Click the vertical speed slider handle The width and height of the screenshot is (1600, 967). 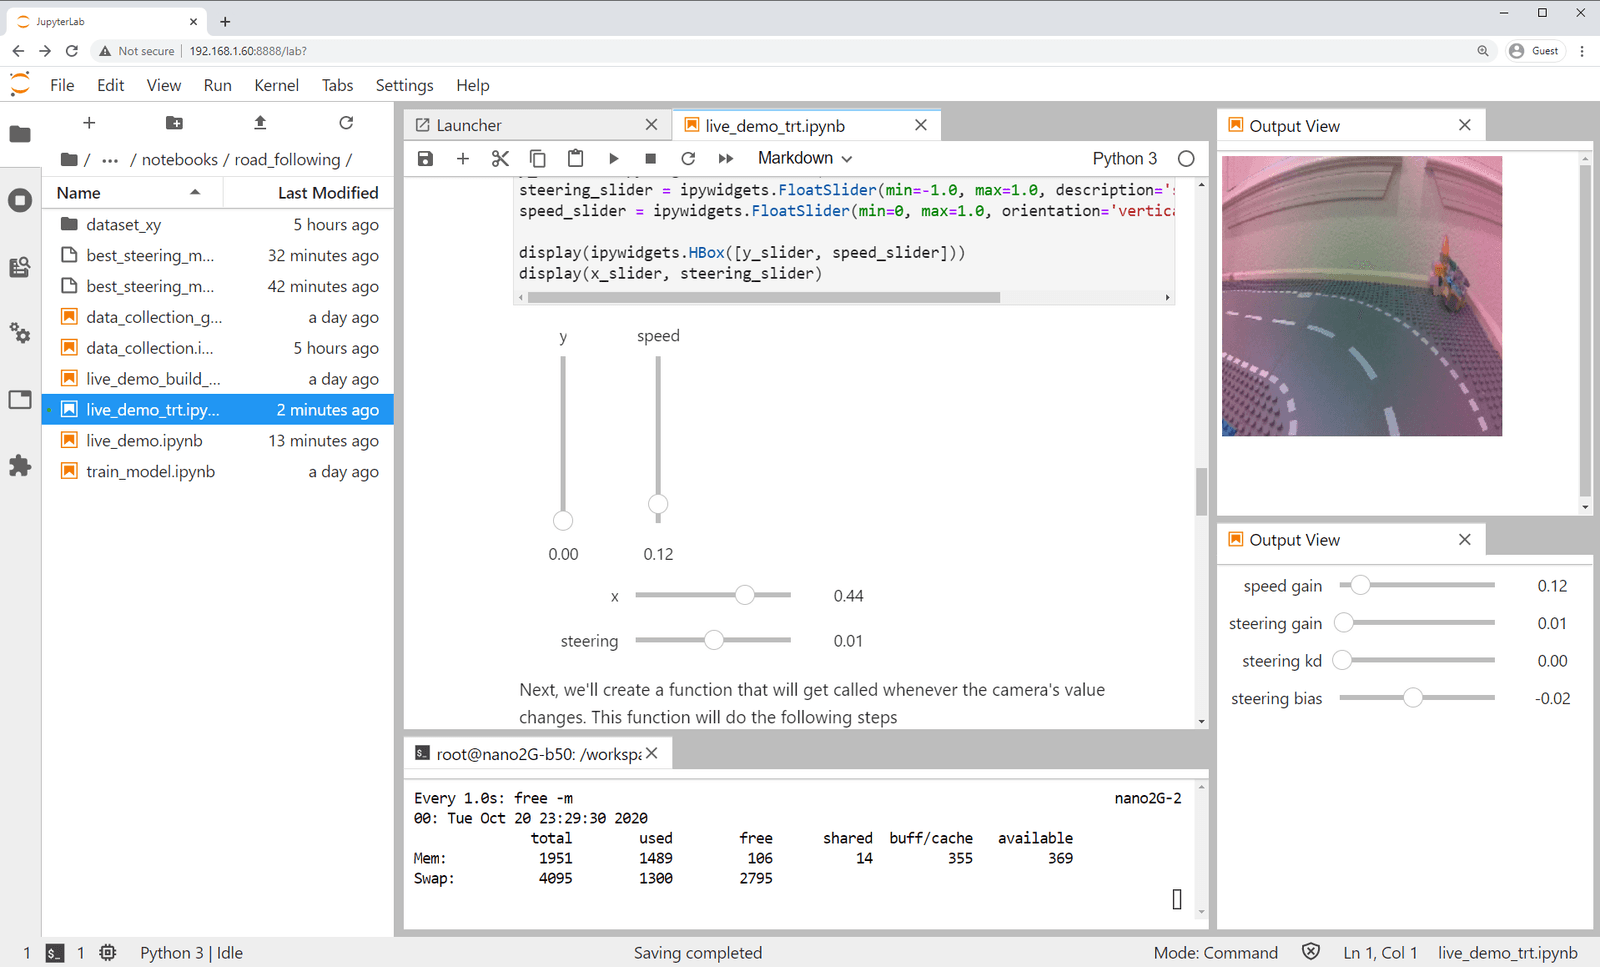658,503
